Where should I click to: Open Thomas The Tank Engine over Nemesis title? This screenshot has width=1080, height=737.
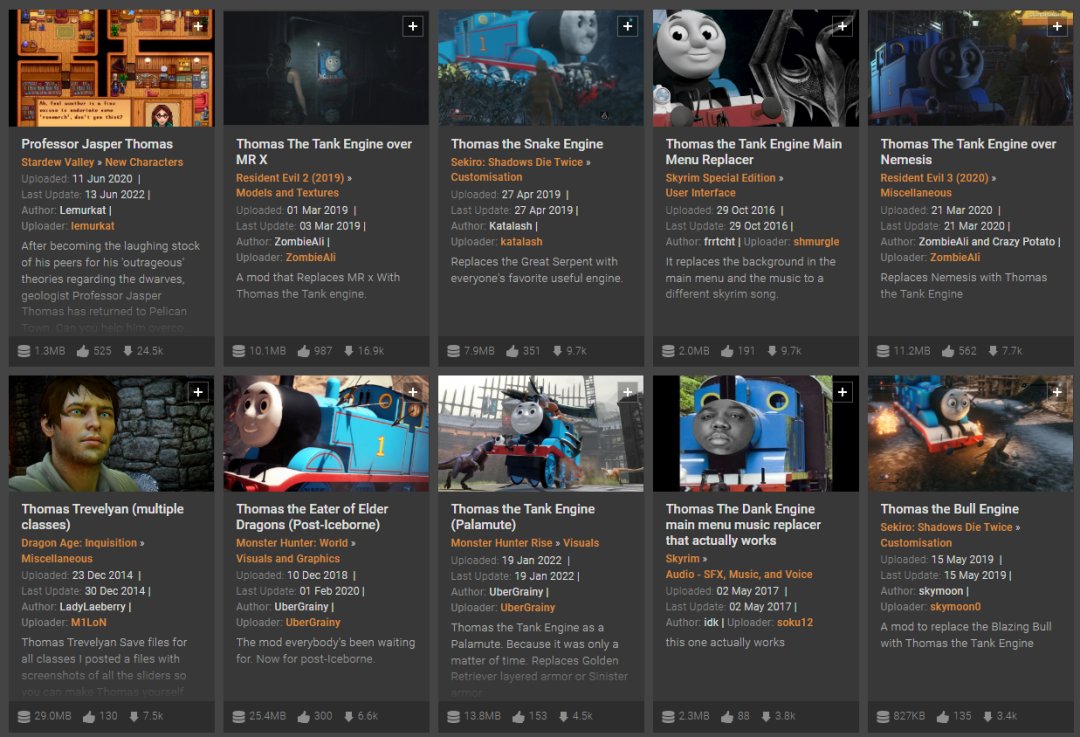(968, 152)
